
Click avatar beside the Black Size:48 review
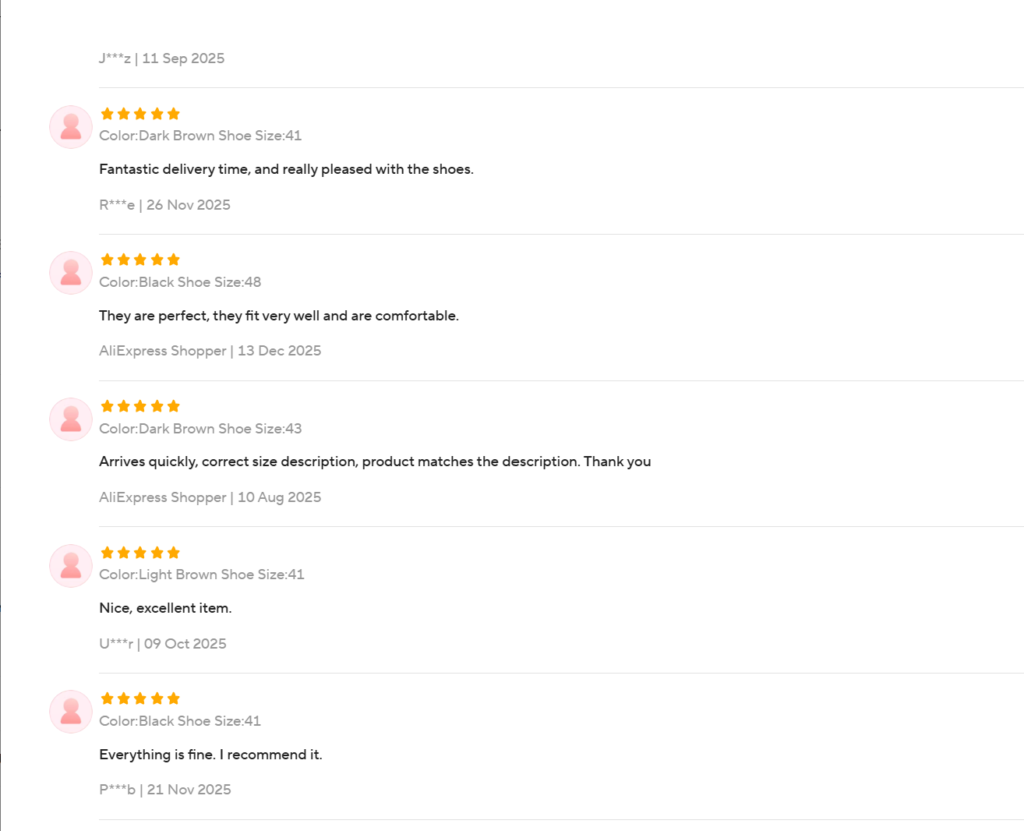point(70,273)
